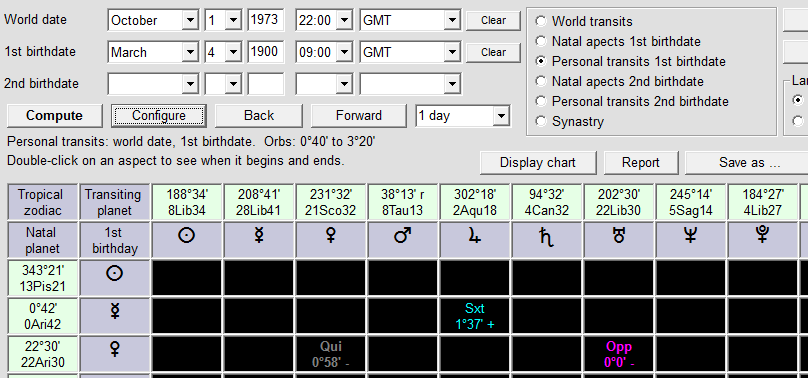Click the natal Sun symbol row header

click(x=114, y=278)
